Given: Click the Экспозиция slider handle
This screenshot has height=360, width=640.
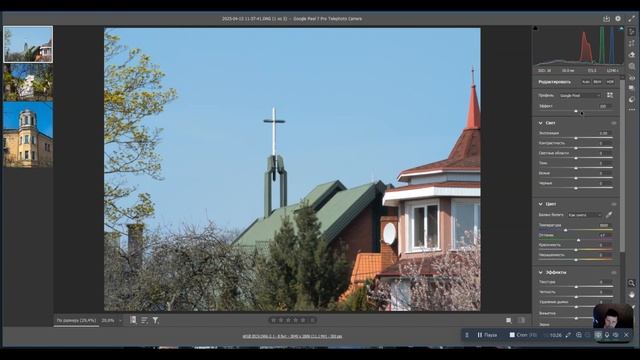Looking at the screenshot, I should (x=576, y=138).
